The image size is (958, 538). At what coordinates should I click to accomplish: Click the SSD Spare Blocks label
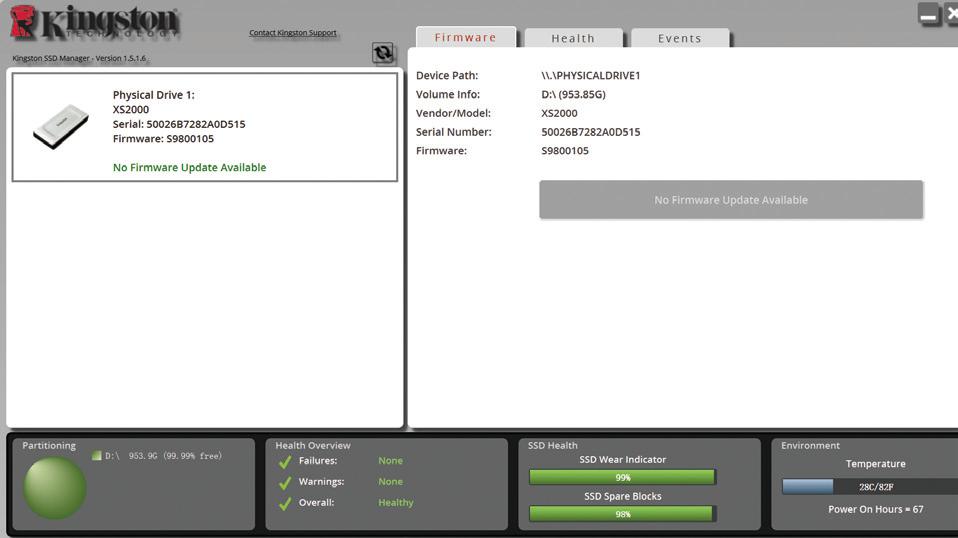pos(623,496)
